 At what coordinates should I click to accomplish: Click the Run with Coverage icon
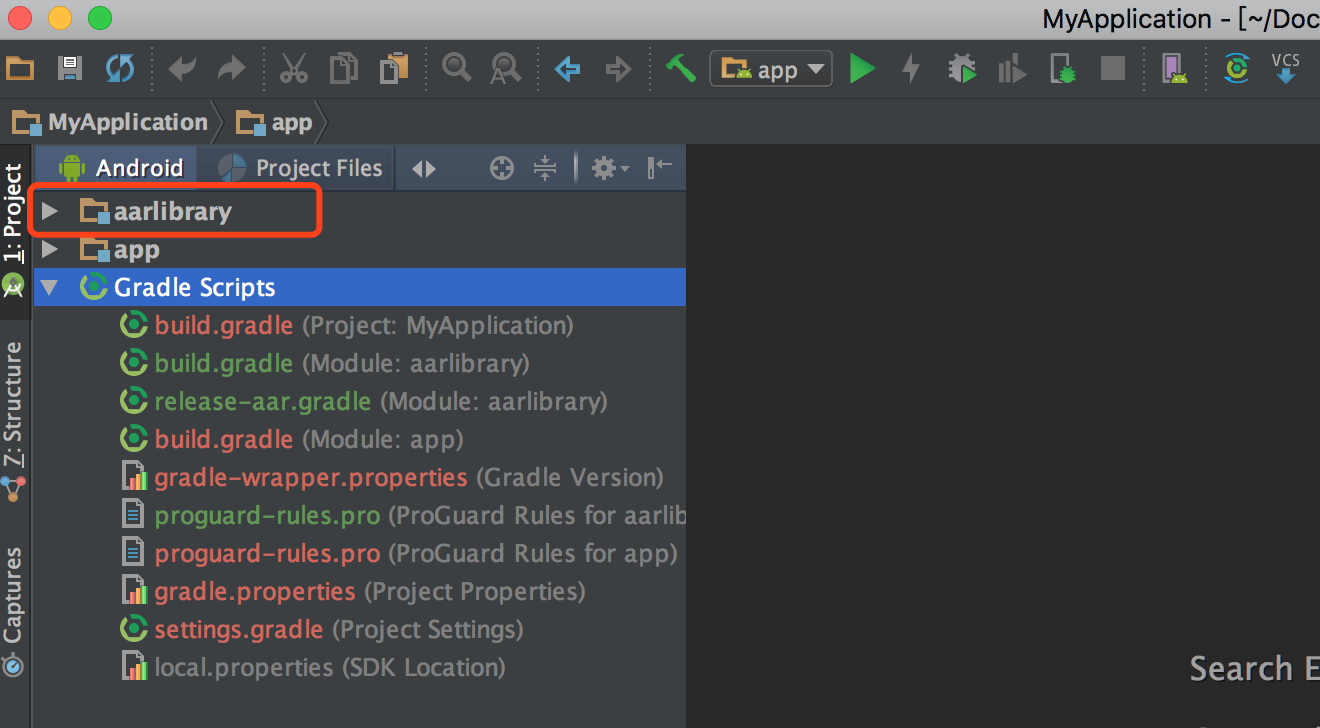(1012, 69)
